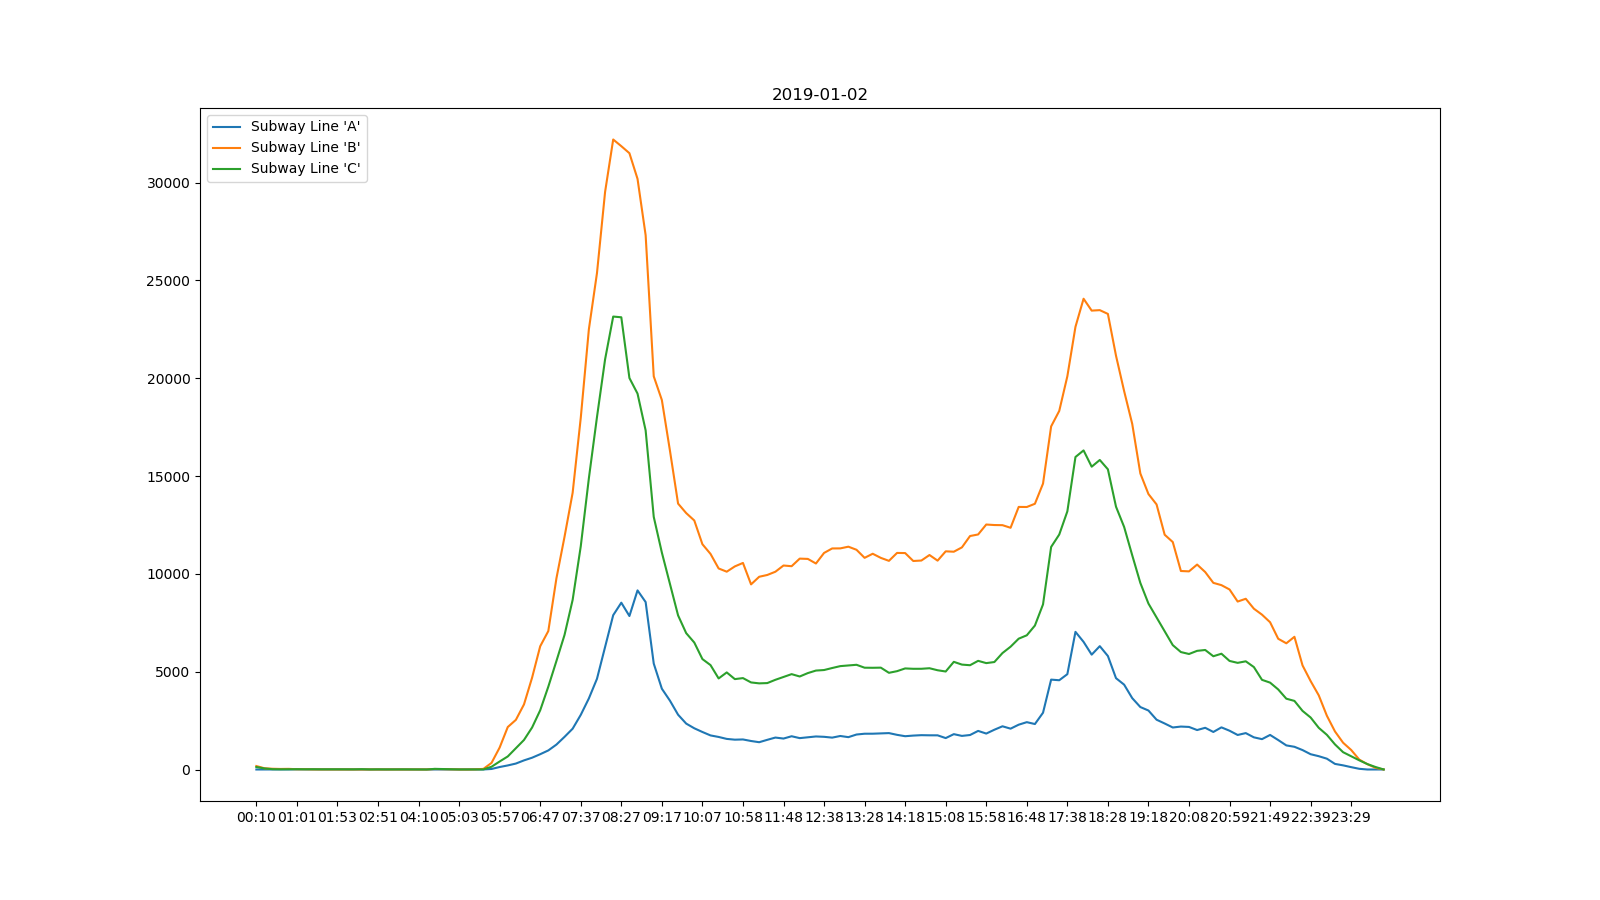Screen dimensions: 1600x900
Task: Click x-axis label 17:38
Action: [1067, 817]
